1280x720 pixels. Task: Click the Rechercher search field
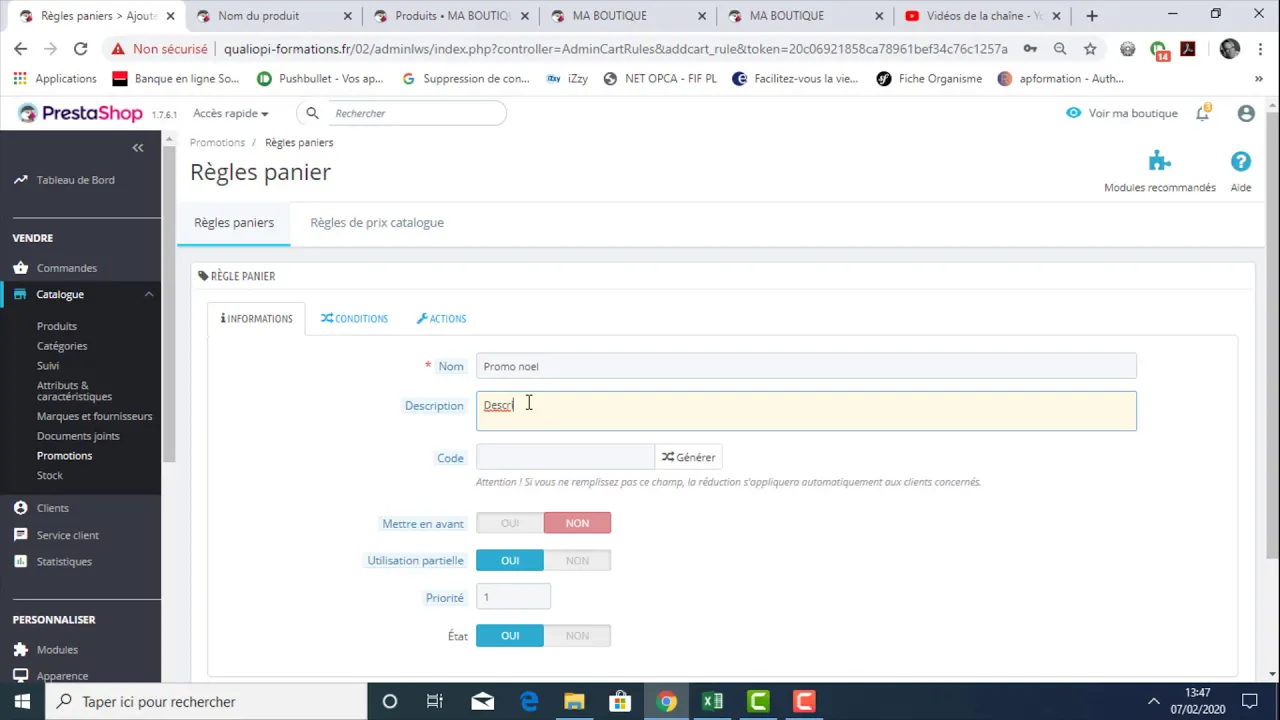point(416,113)
